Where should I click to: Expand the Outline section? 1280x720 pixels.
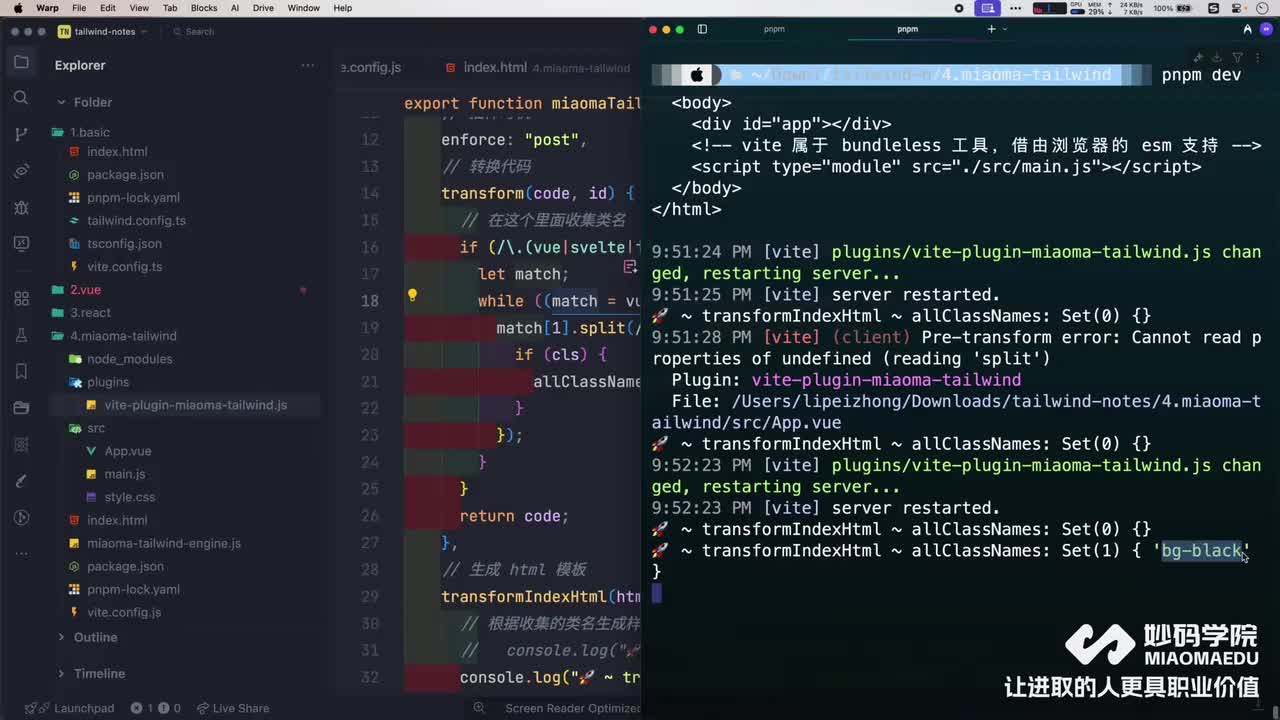point(87,637)
